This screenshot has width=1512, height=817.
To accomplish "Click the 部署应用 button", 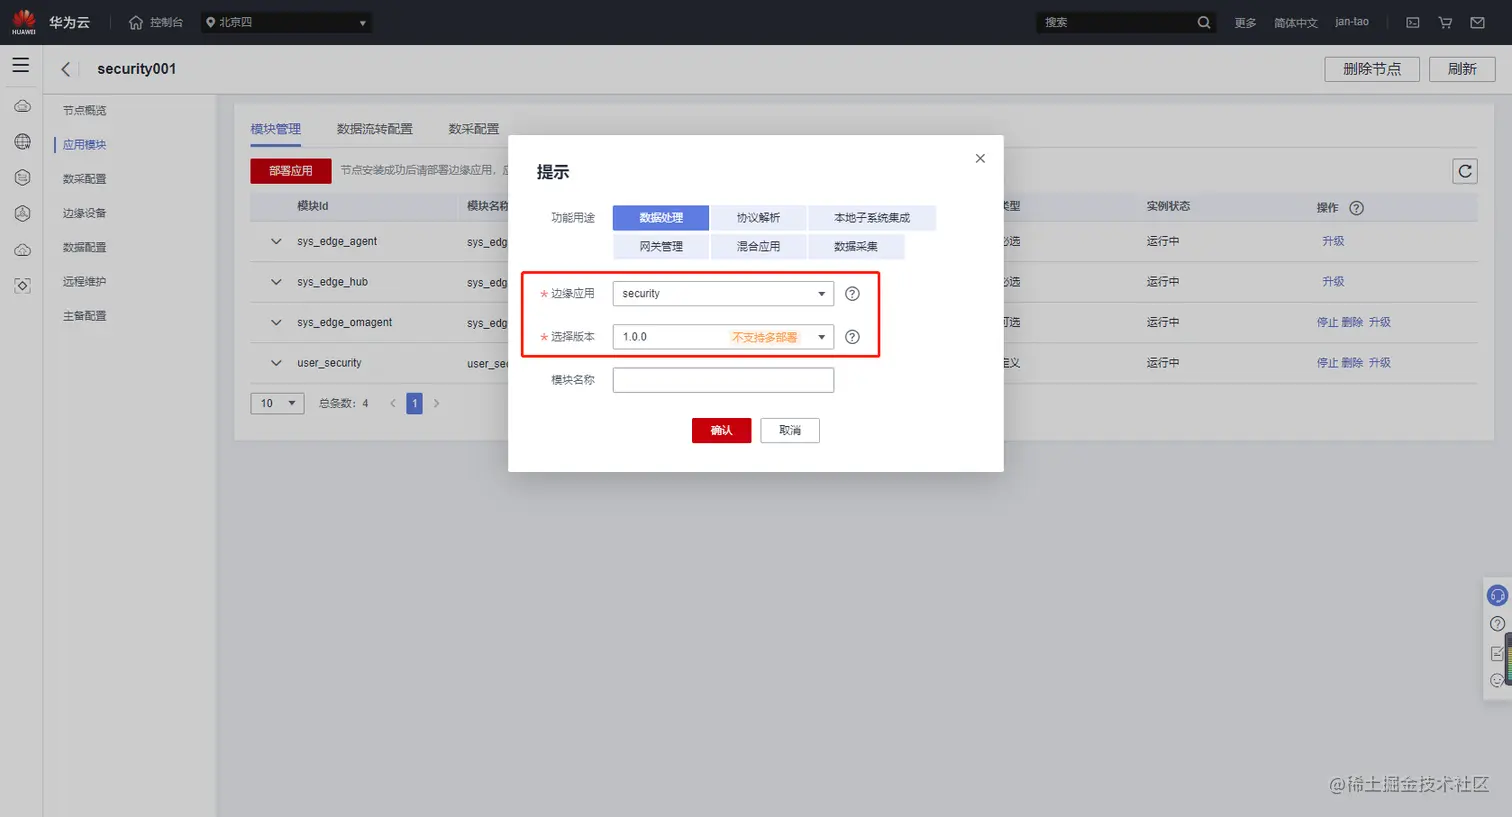I will point(290,171).
